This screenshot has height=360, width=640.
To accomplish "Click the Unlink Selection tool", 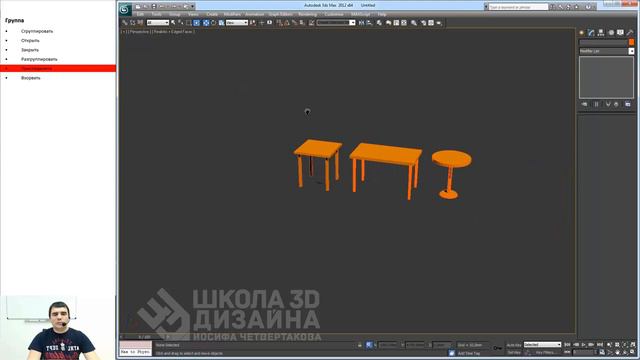I will (133, 23).
